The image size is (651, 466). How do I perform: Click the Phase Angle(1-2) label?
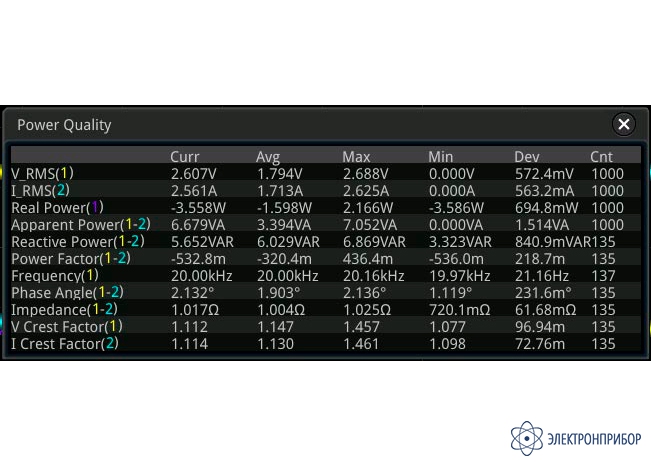click(x=67, y=292)
